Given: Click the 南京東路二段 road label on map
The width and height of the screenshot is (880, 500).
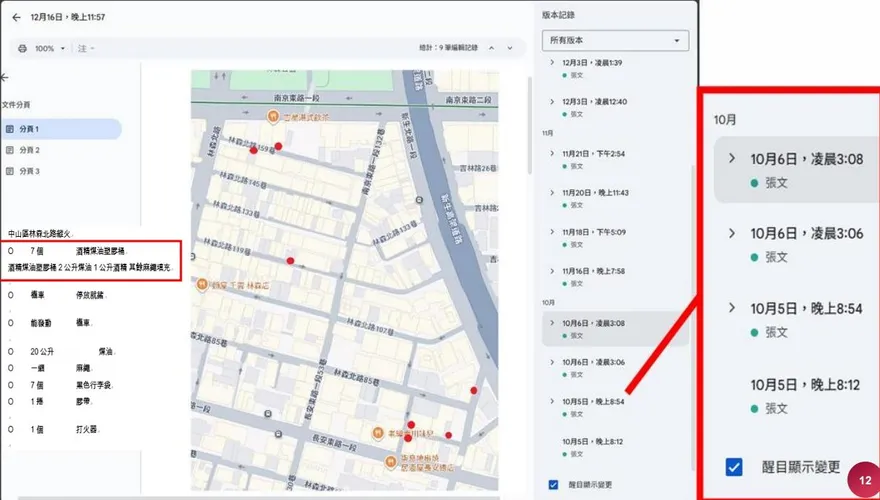Looking at the screenshot, I should click(x=471, y=99).
